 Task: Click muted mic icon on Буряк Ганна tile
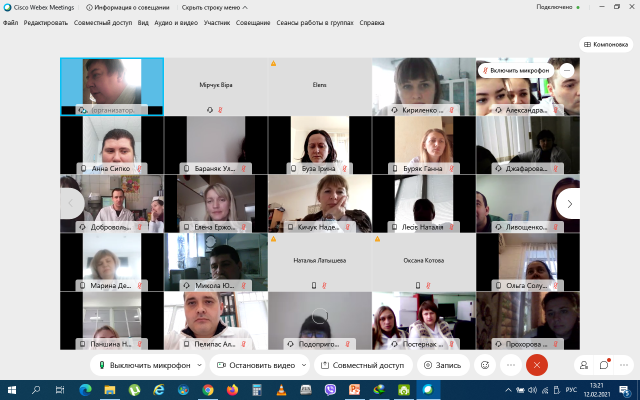451,169
